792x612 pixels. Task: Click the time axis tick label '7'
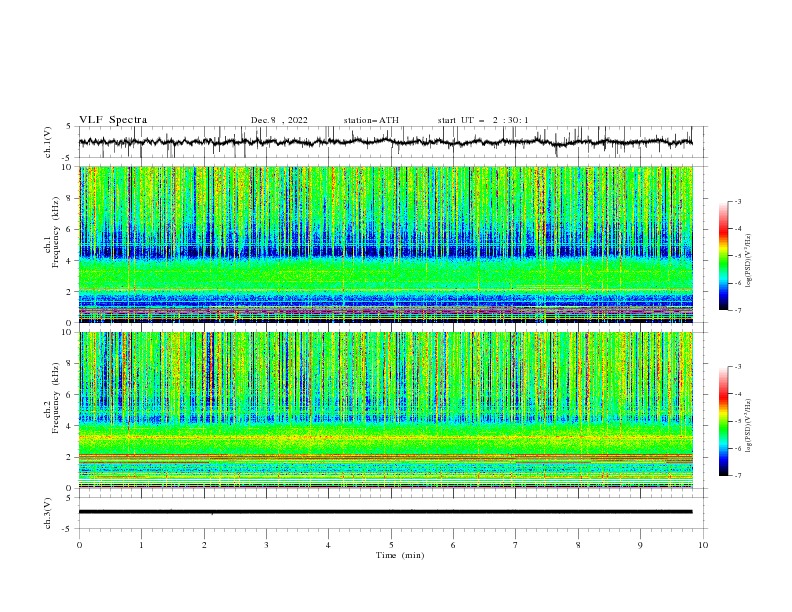pyautogui.click(x=516, y=545)
